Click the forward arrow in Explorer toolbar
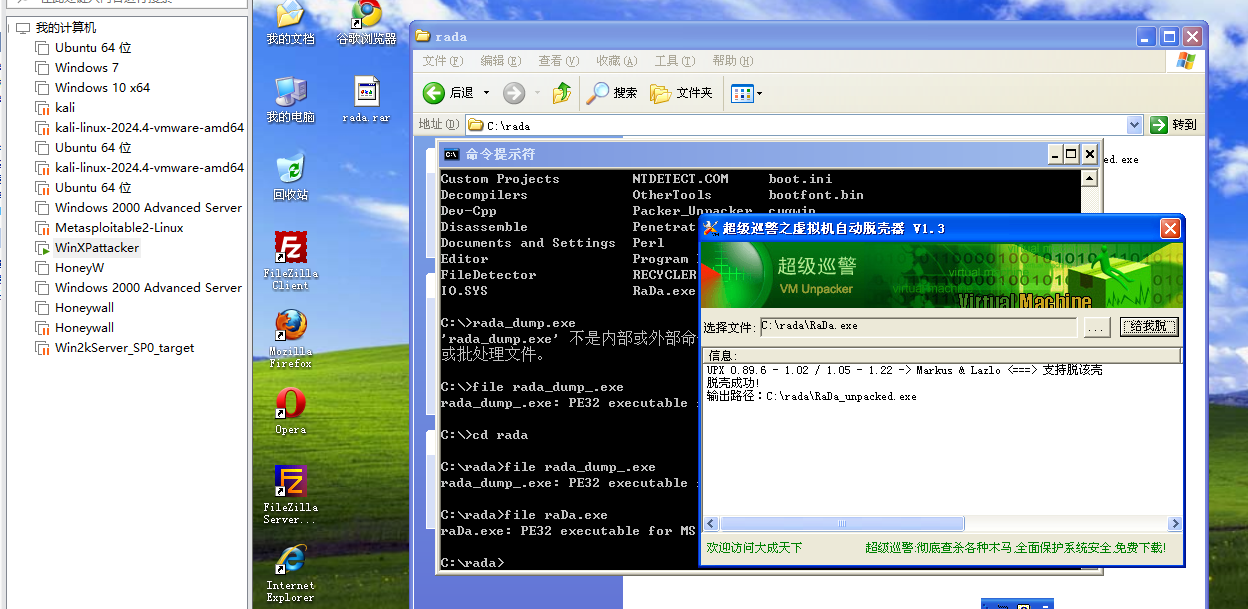 pyautogui.click(x=514, y=93)
